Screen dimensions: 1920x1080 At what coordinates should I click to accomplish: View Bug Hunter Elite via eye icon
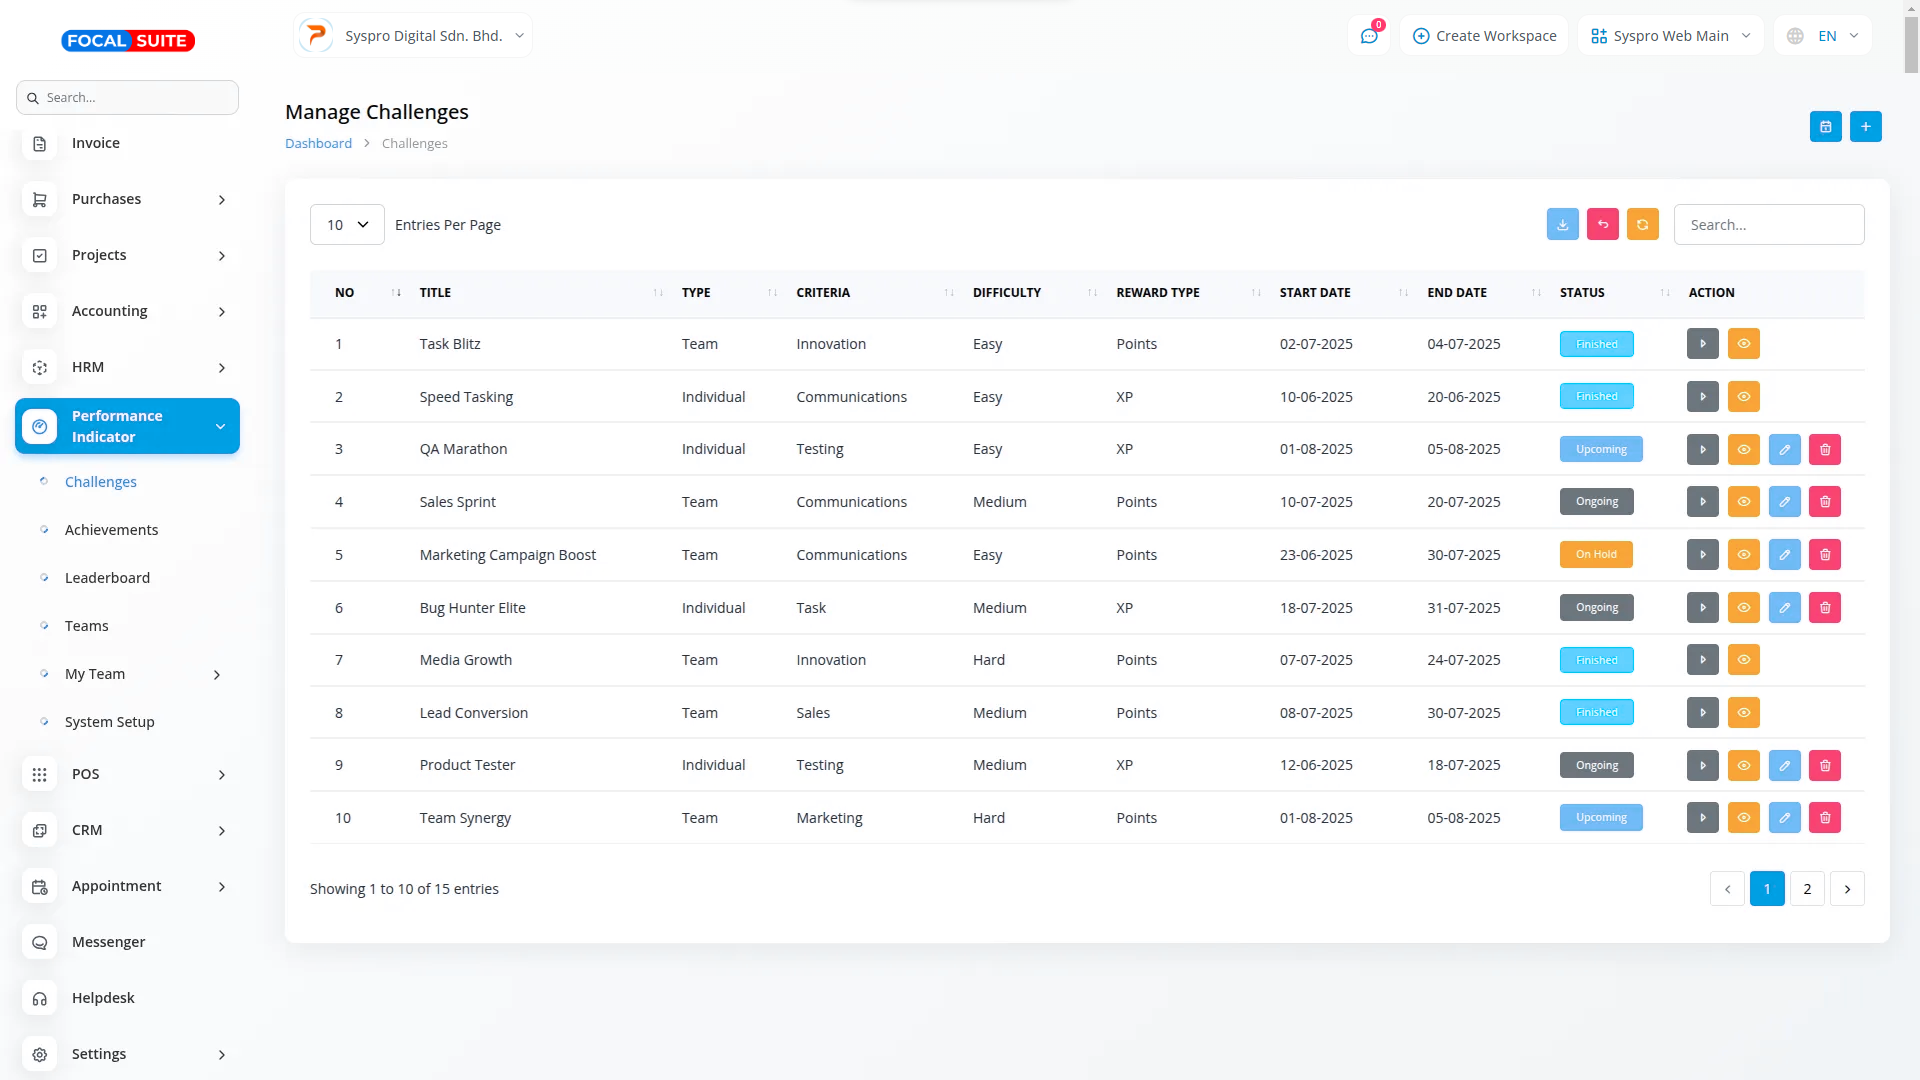(1743, 608)
